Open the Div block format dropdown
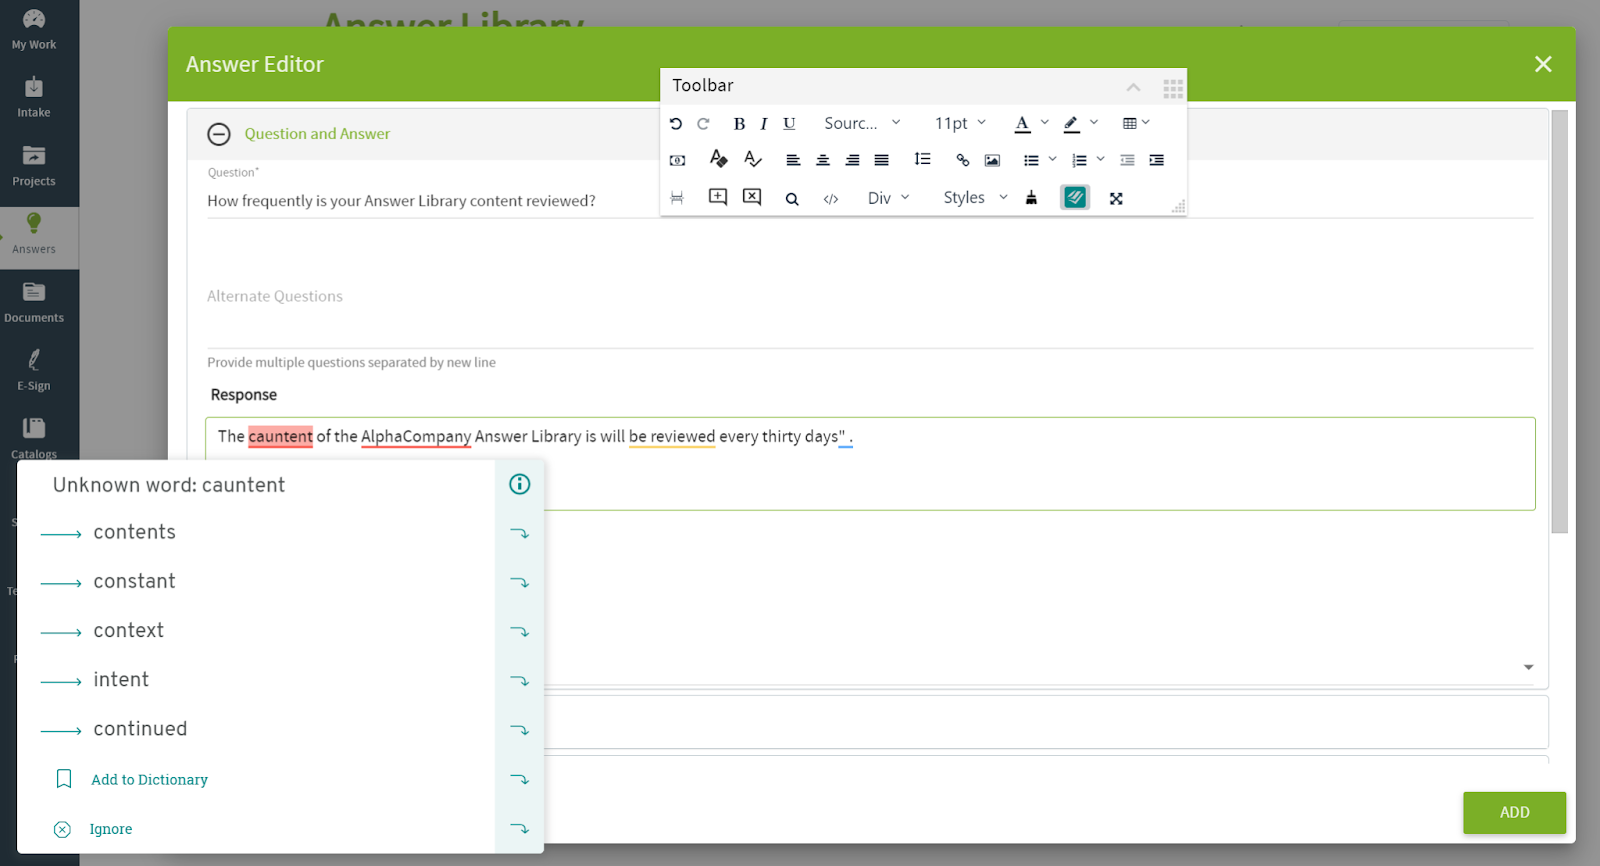The image size is (1600, 866). 889,198
